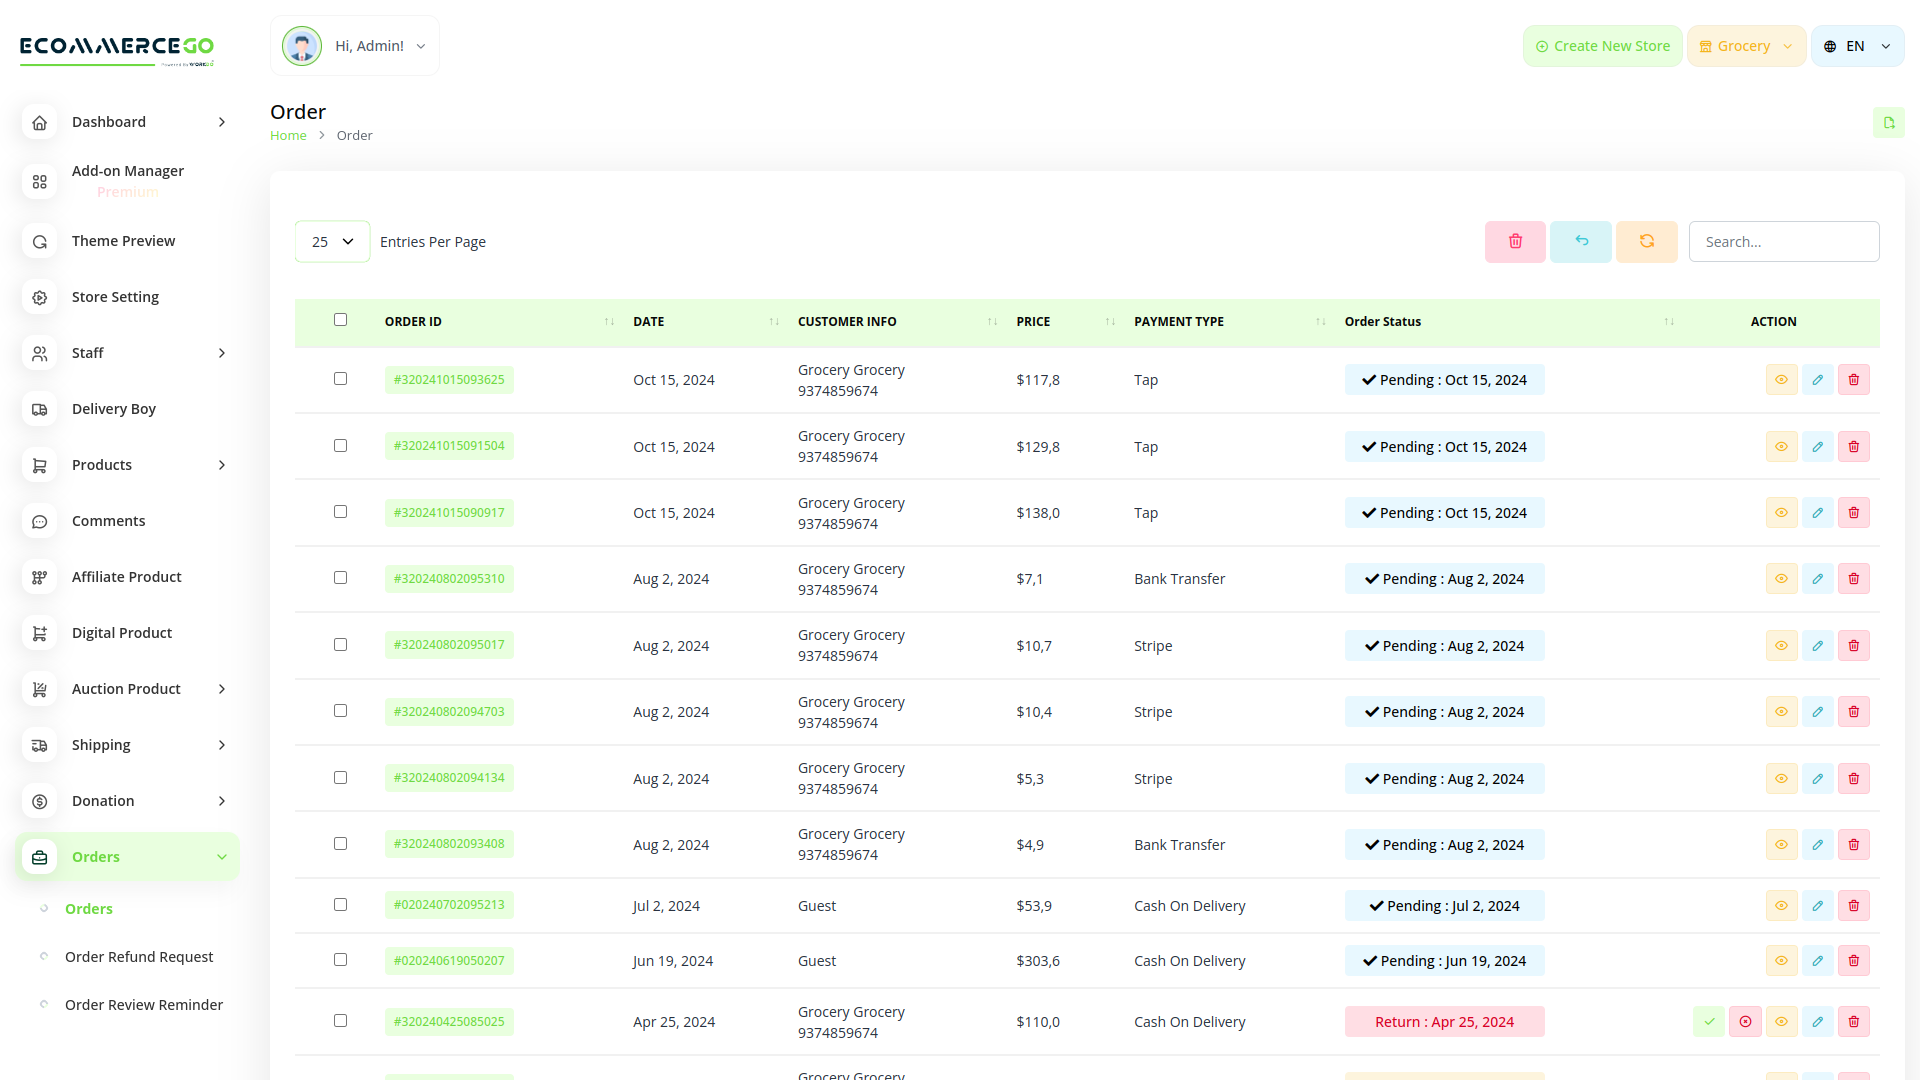
Task: Approve return order using the green check icon
Action: tap(1709, 1021)
